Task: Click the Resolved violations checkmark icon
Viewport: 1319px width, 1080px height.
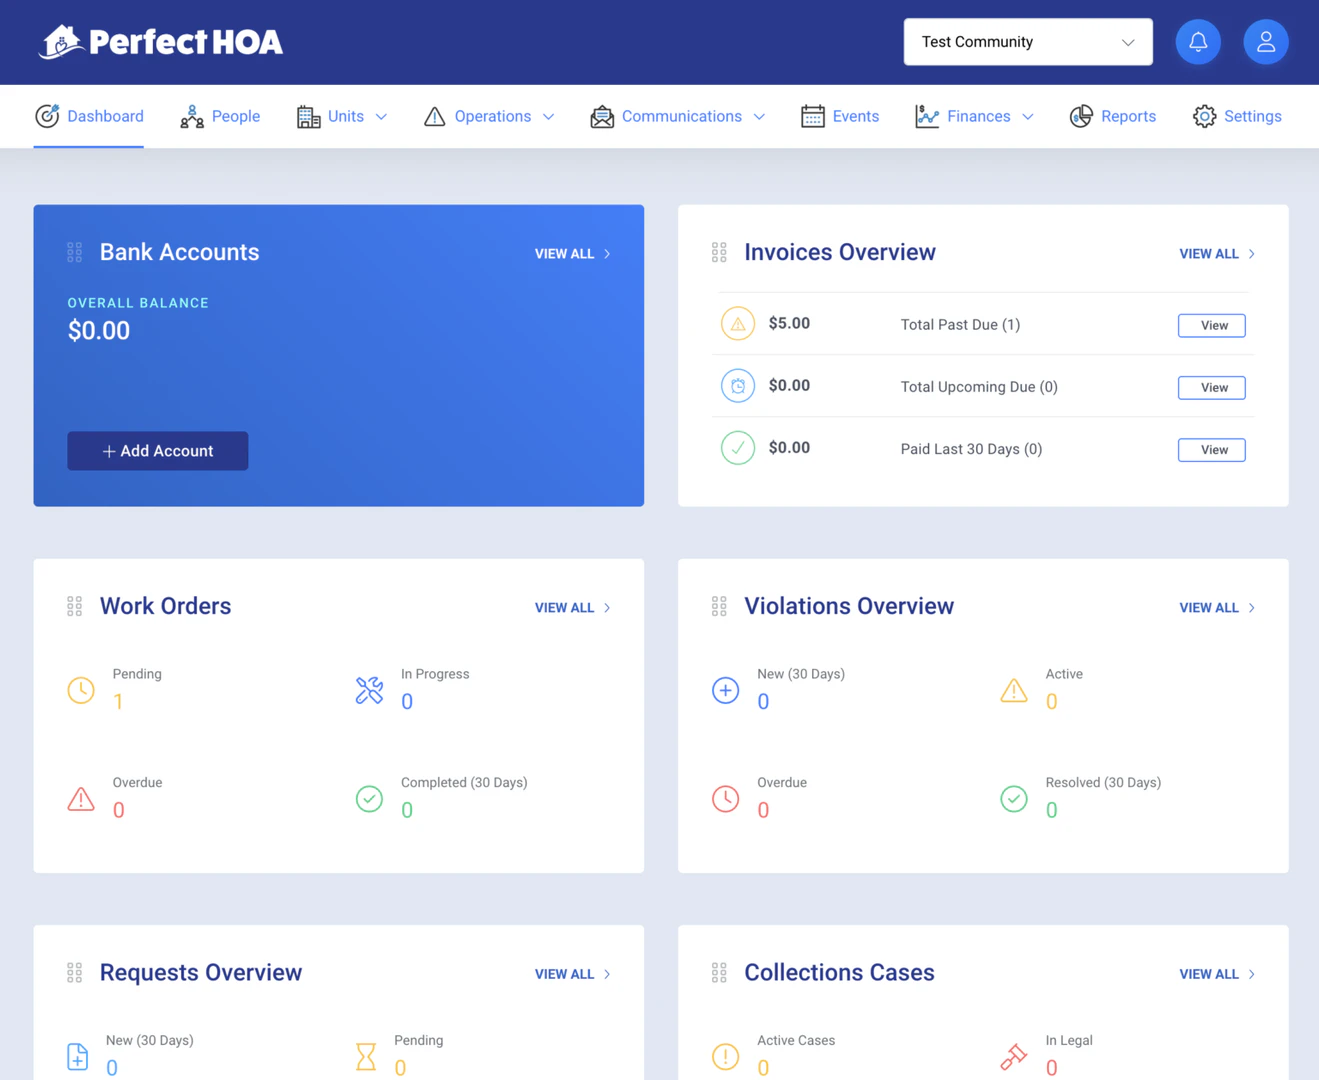Action: coord(1013,799)
